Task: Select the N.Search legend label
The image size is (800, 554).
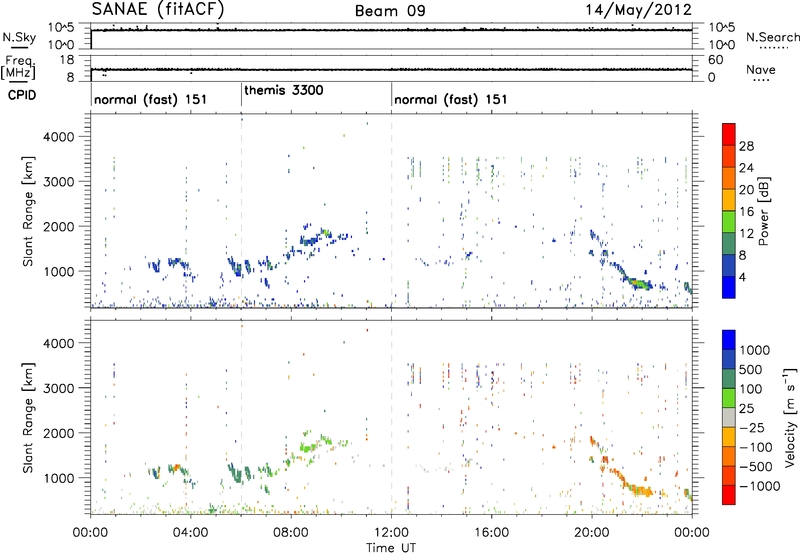Action: (772, 37)
